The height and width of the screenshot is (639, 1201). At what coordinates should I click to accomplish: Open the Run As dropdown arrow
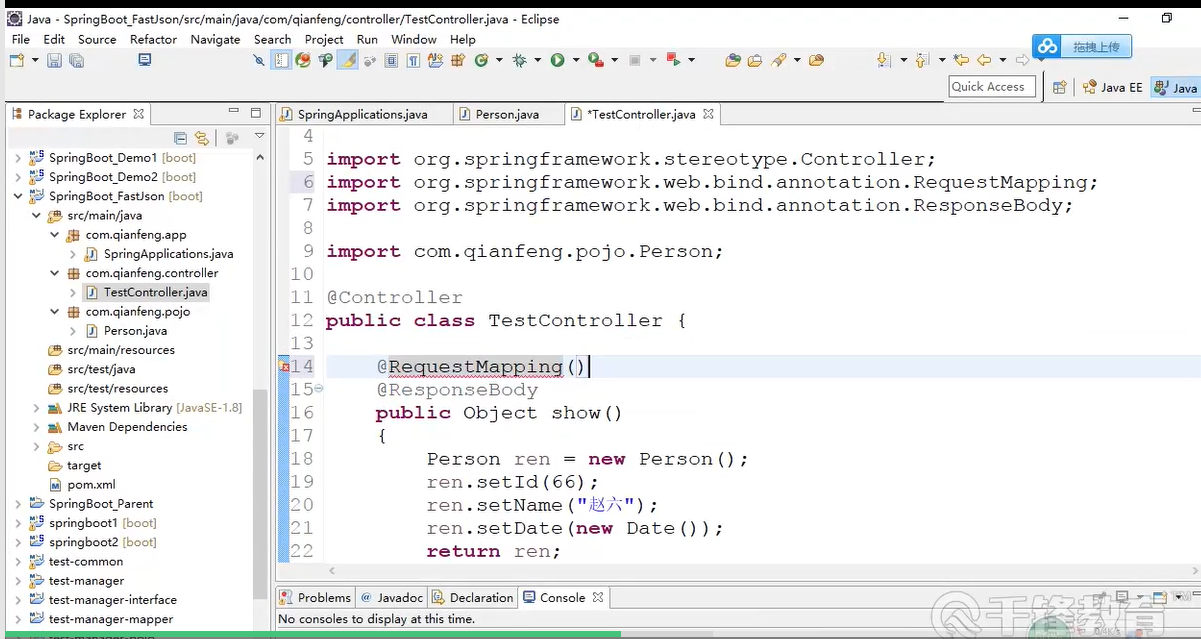coord(576,60)
